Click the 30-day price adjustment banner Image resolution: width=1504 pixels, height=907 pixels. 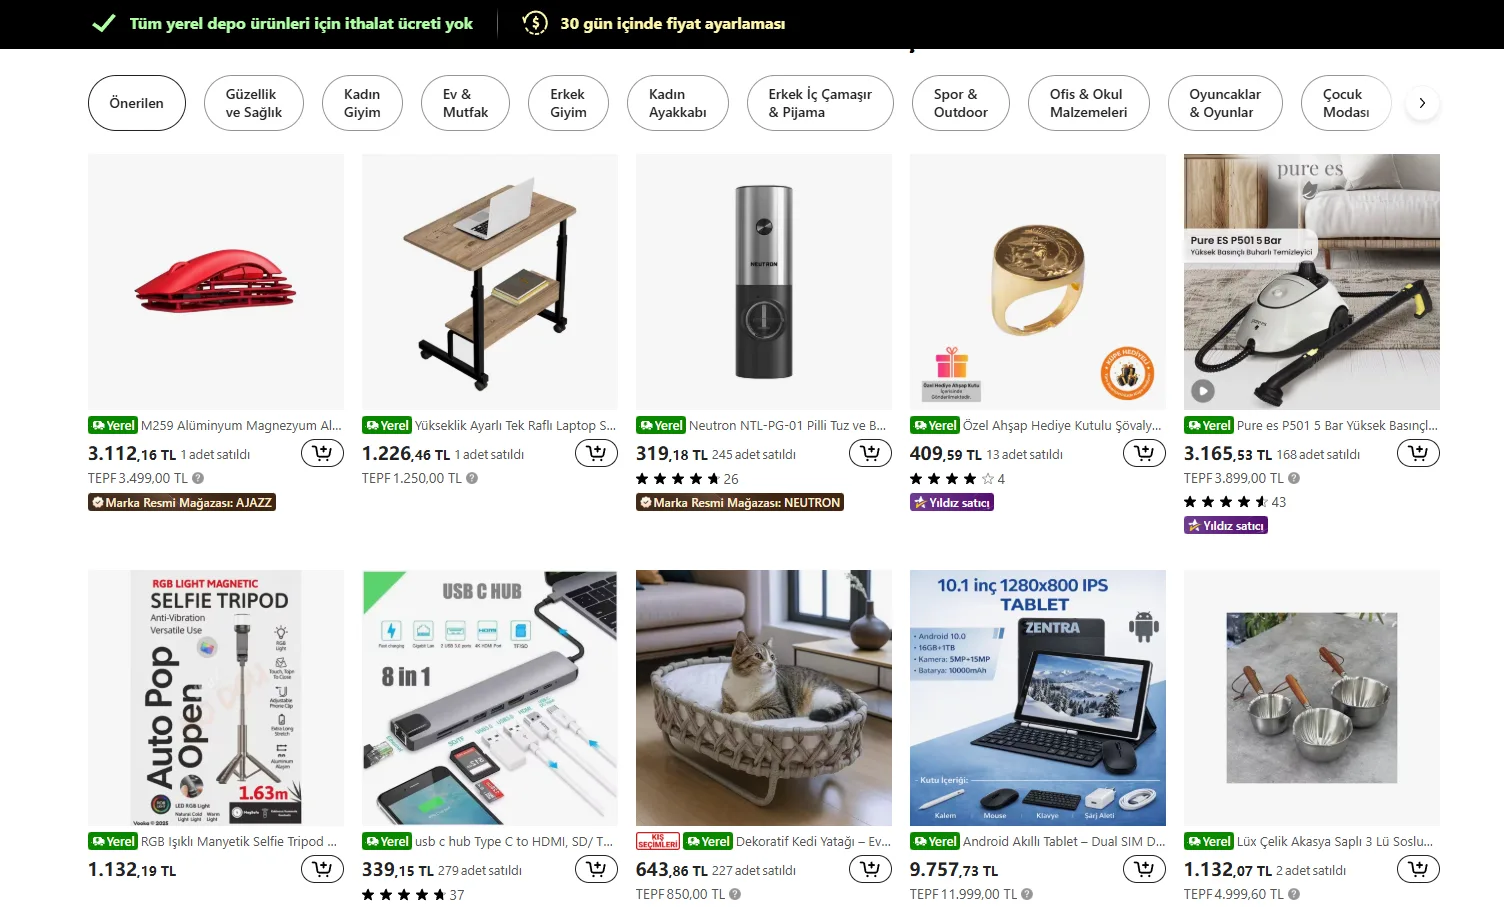coord(654,23)
